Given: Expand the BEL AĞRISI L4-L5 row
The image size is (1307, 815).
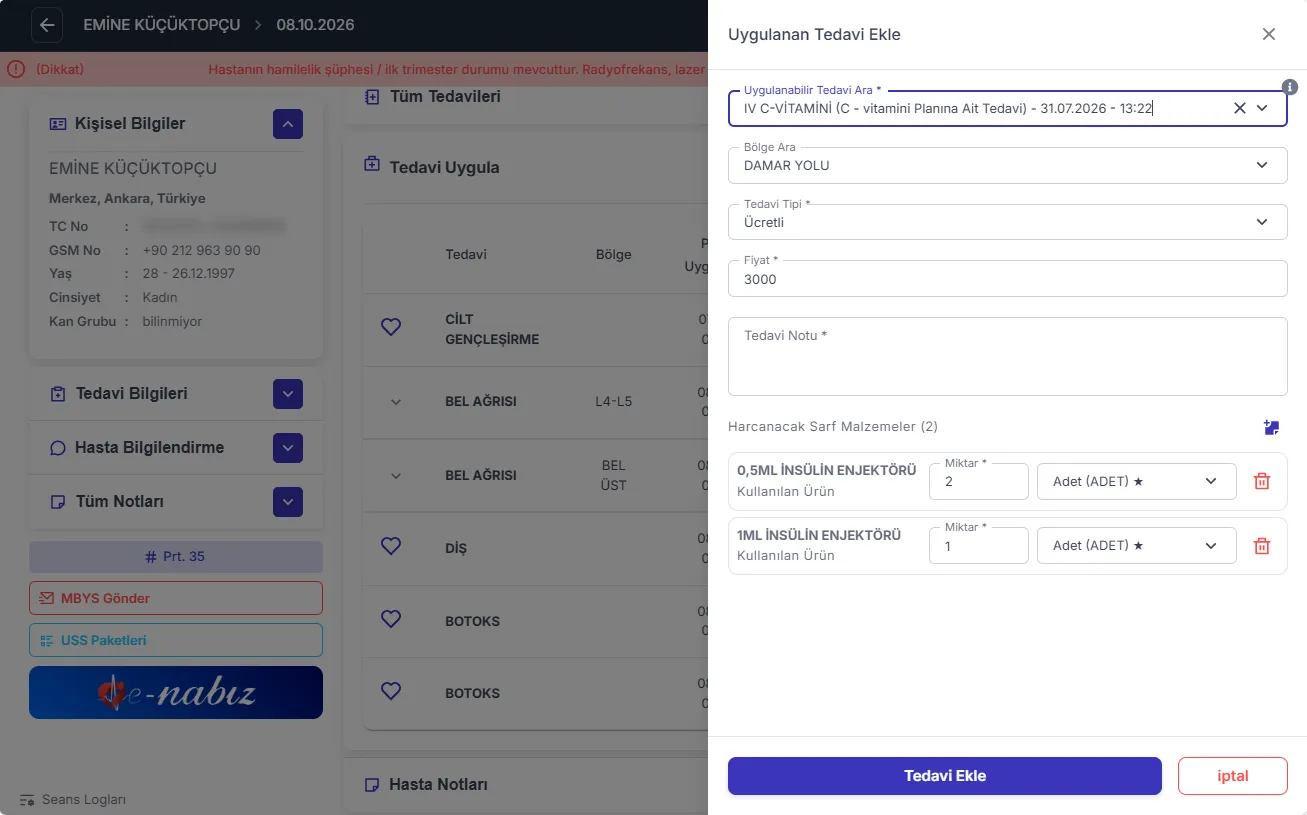Looking at the screenshot, I should click(x=396, y=402).
